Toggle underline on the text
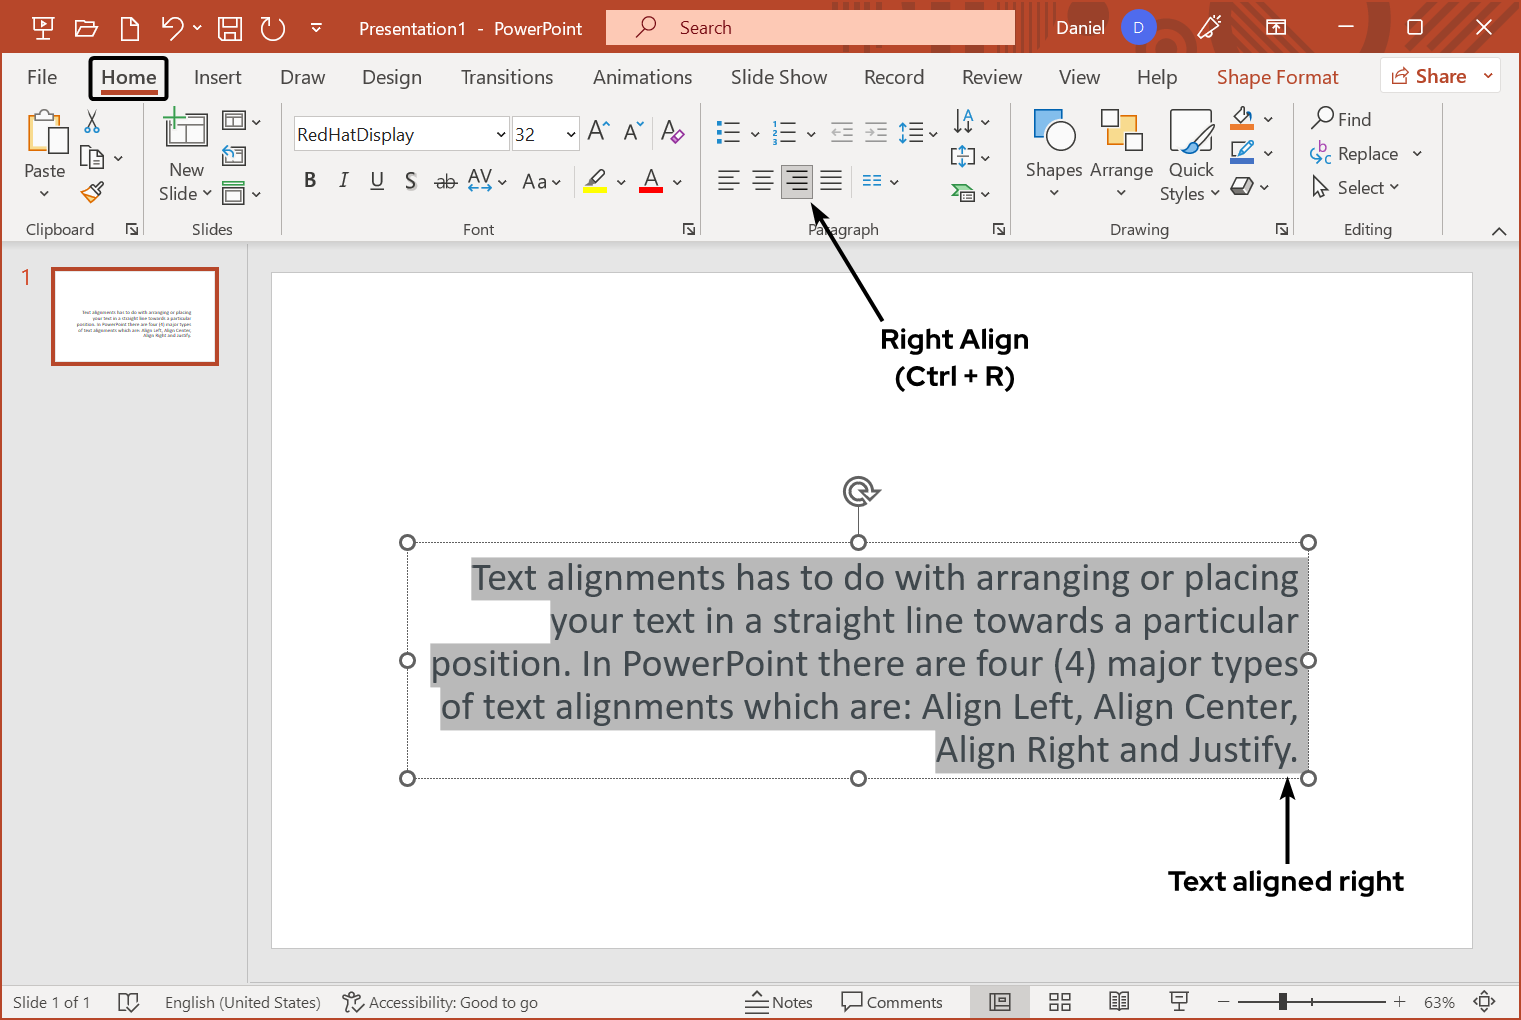This screenshot has width=1521, height=1020. pos(377,181)
